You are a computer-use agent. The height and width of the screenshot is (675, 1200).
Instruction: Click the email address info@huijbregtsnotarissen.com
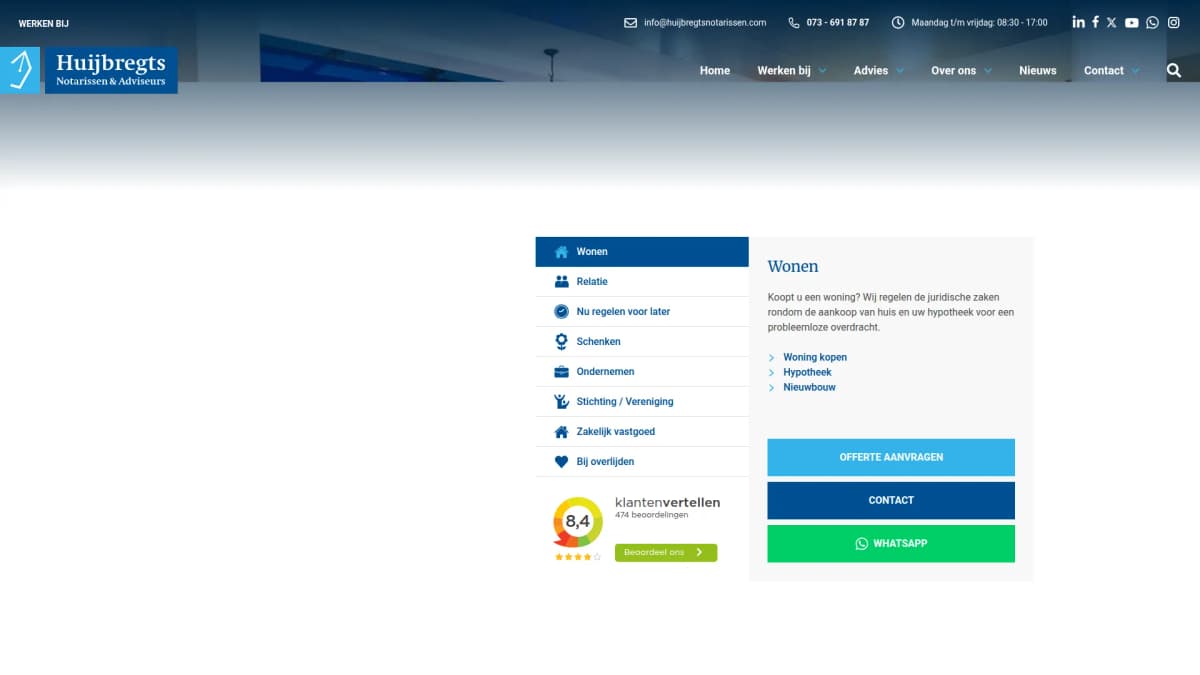click(704, 22)
